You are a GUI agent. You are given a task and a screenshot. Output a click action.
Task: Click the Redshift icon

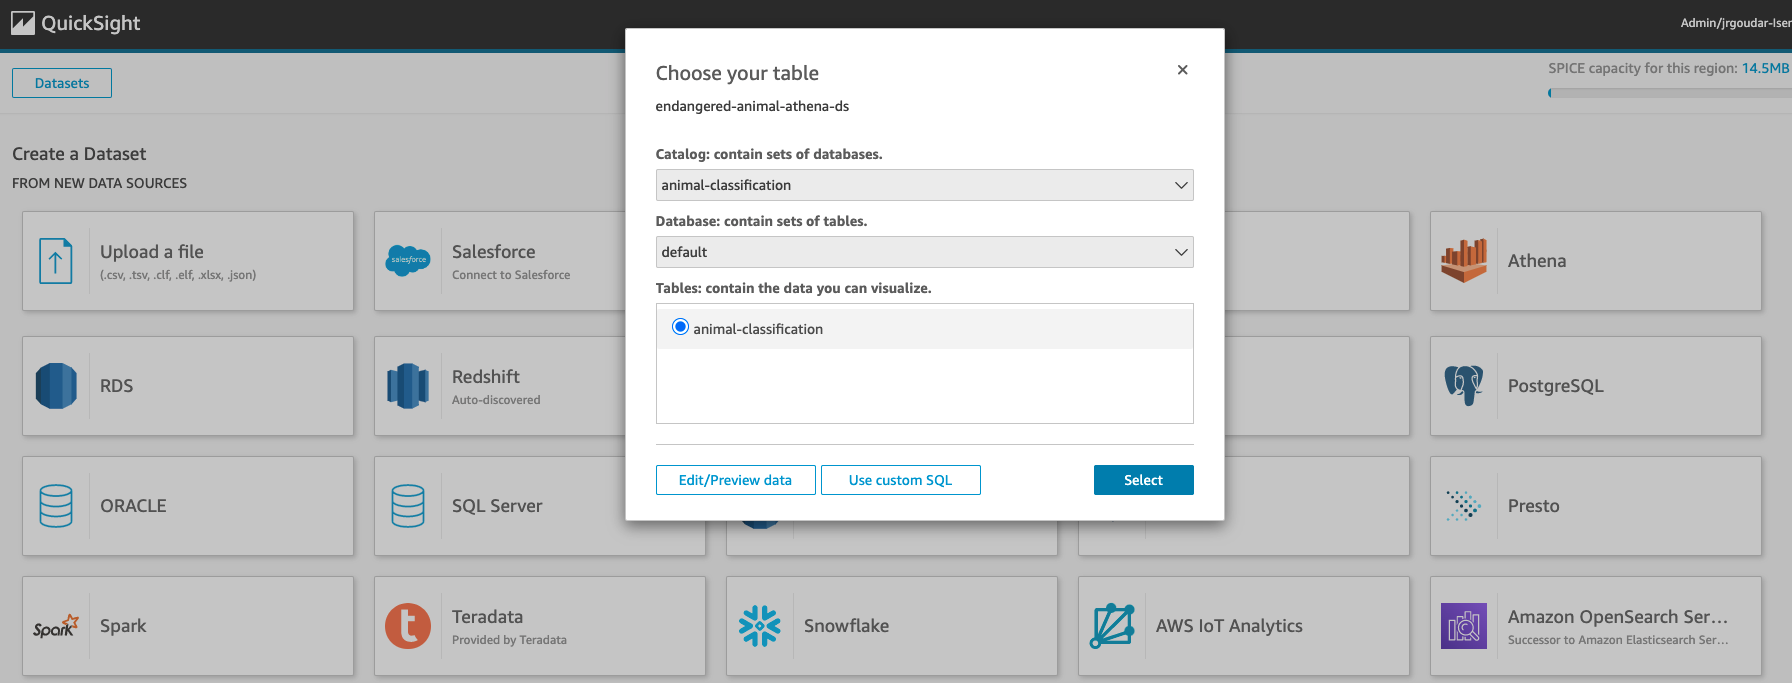click(408, 386)
